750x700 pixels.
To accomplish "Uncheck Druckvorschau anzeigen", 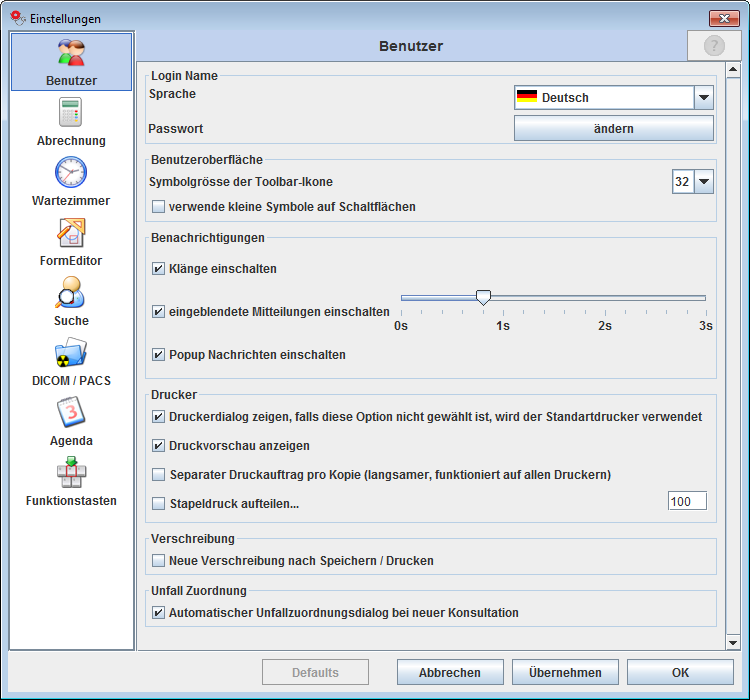I will click(x=158, y=446).
